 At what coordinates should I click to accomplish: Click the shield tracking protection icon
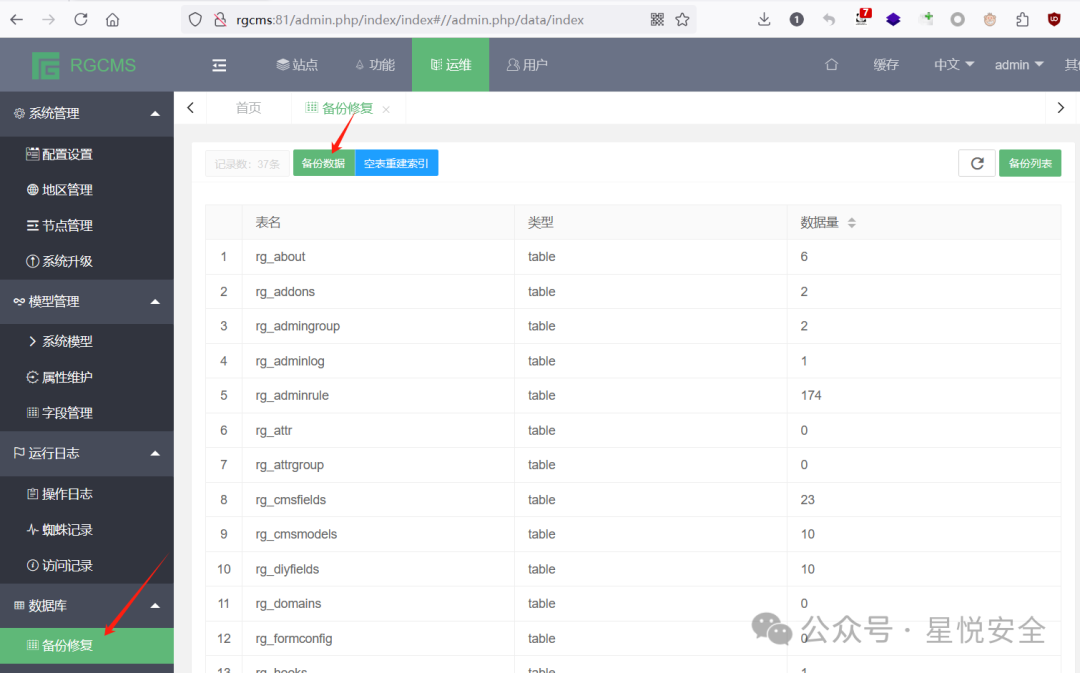point(195,19)
